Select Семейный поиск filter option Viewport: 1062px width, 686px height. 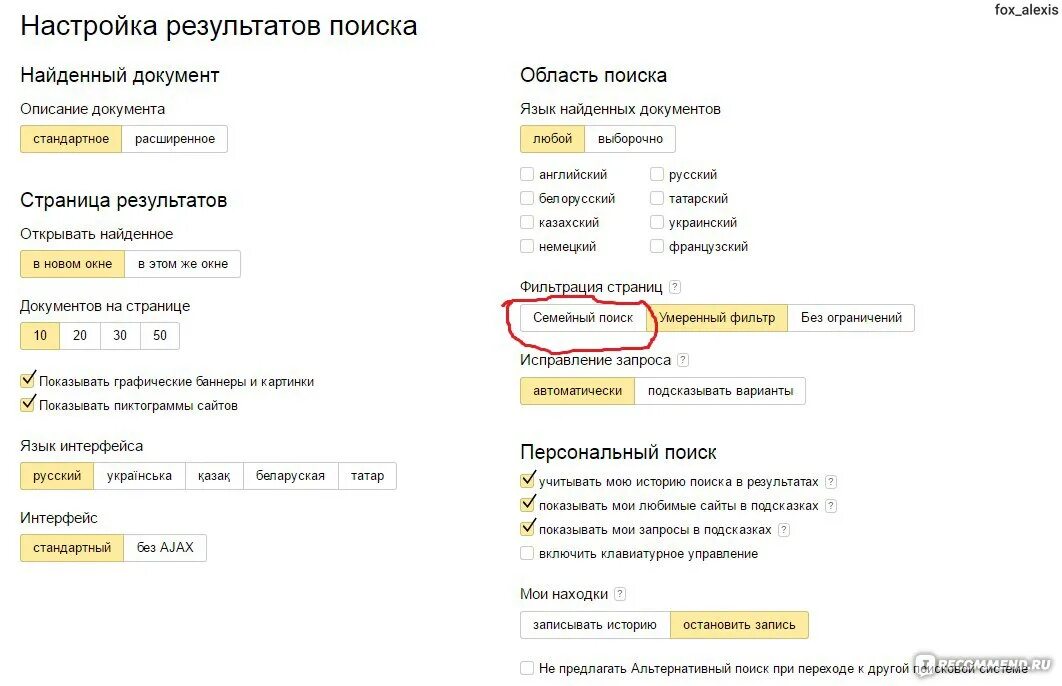coord(583,318)
